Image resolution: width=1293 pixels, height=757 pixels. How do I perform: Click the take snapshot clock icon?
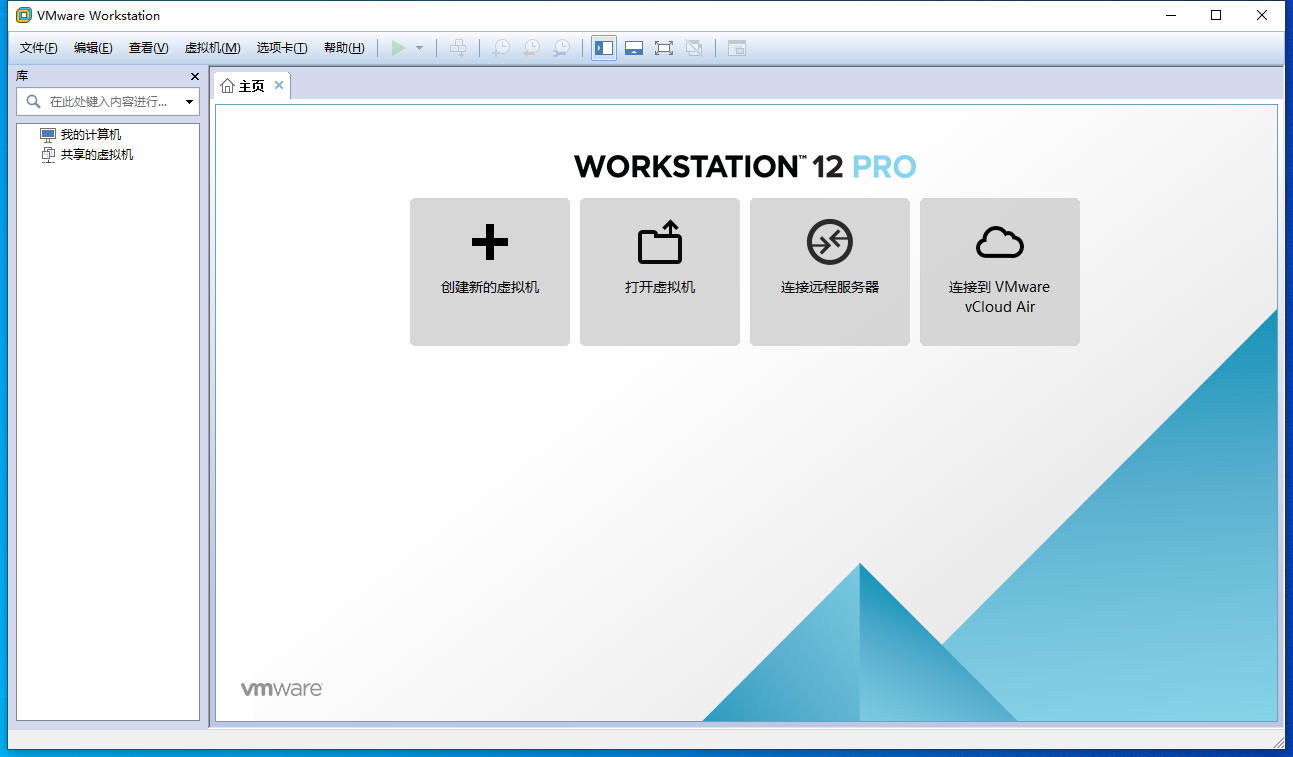(501, 48)
